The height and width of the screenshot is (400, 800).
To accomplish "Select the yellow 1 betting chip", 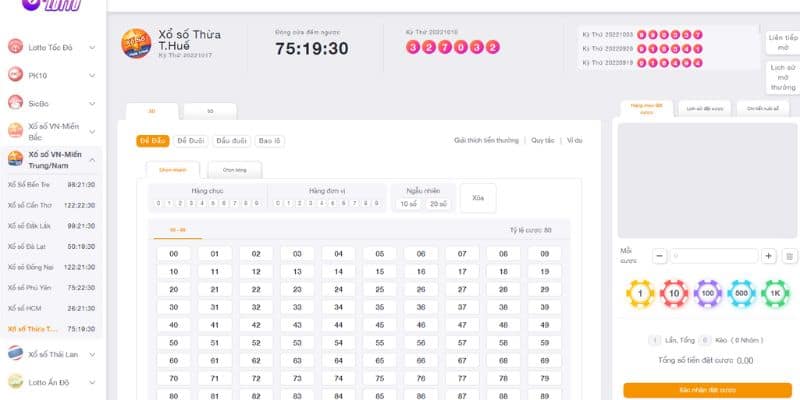I will pyautogui.click(x=638, y=294).
